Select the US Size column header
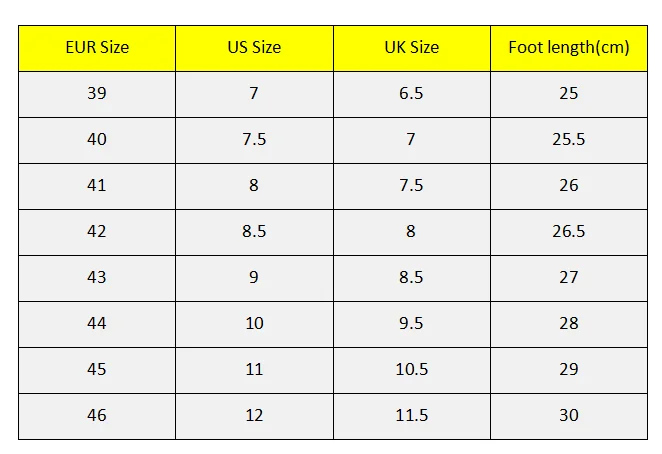This screenshot has height=454, width=662. (x=254, y=48)
